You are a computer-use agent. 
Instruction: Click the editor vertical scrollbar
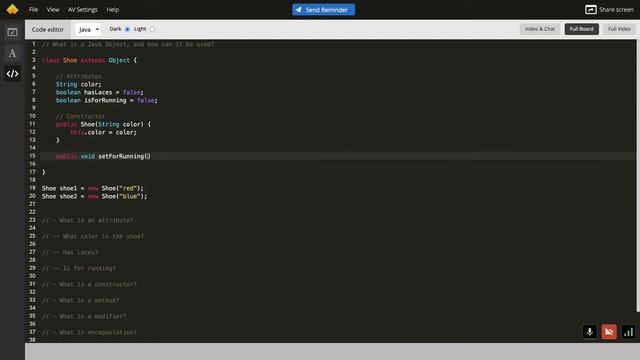(x=638, y=176)
